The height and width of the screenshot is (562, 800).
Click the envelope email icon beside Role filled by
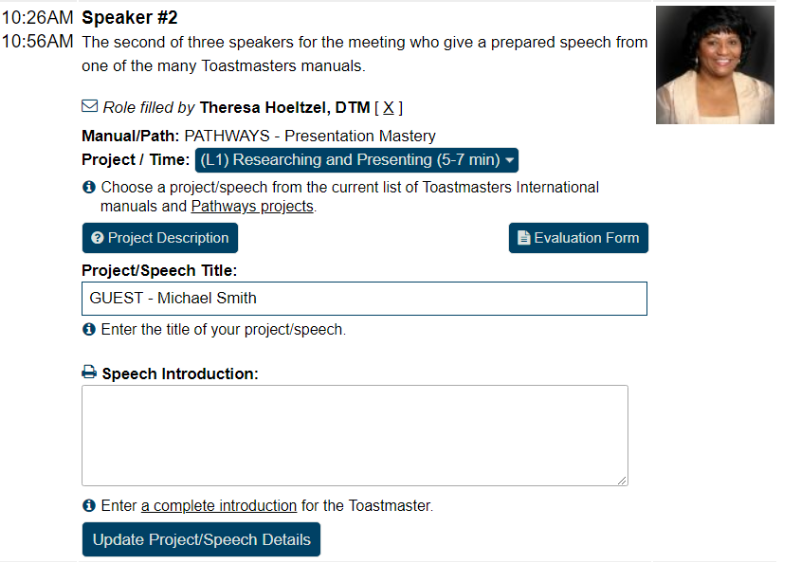tap(89, 106)
